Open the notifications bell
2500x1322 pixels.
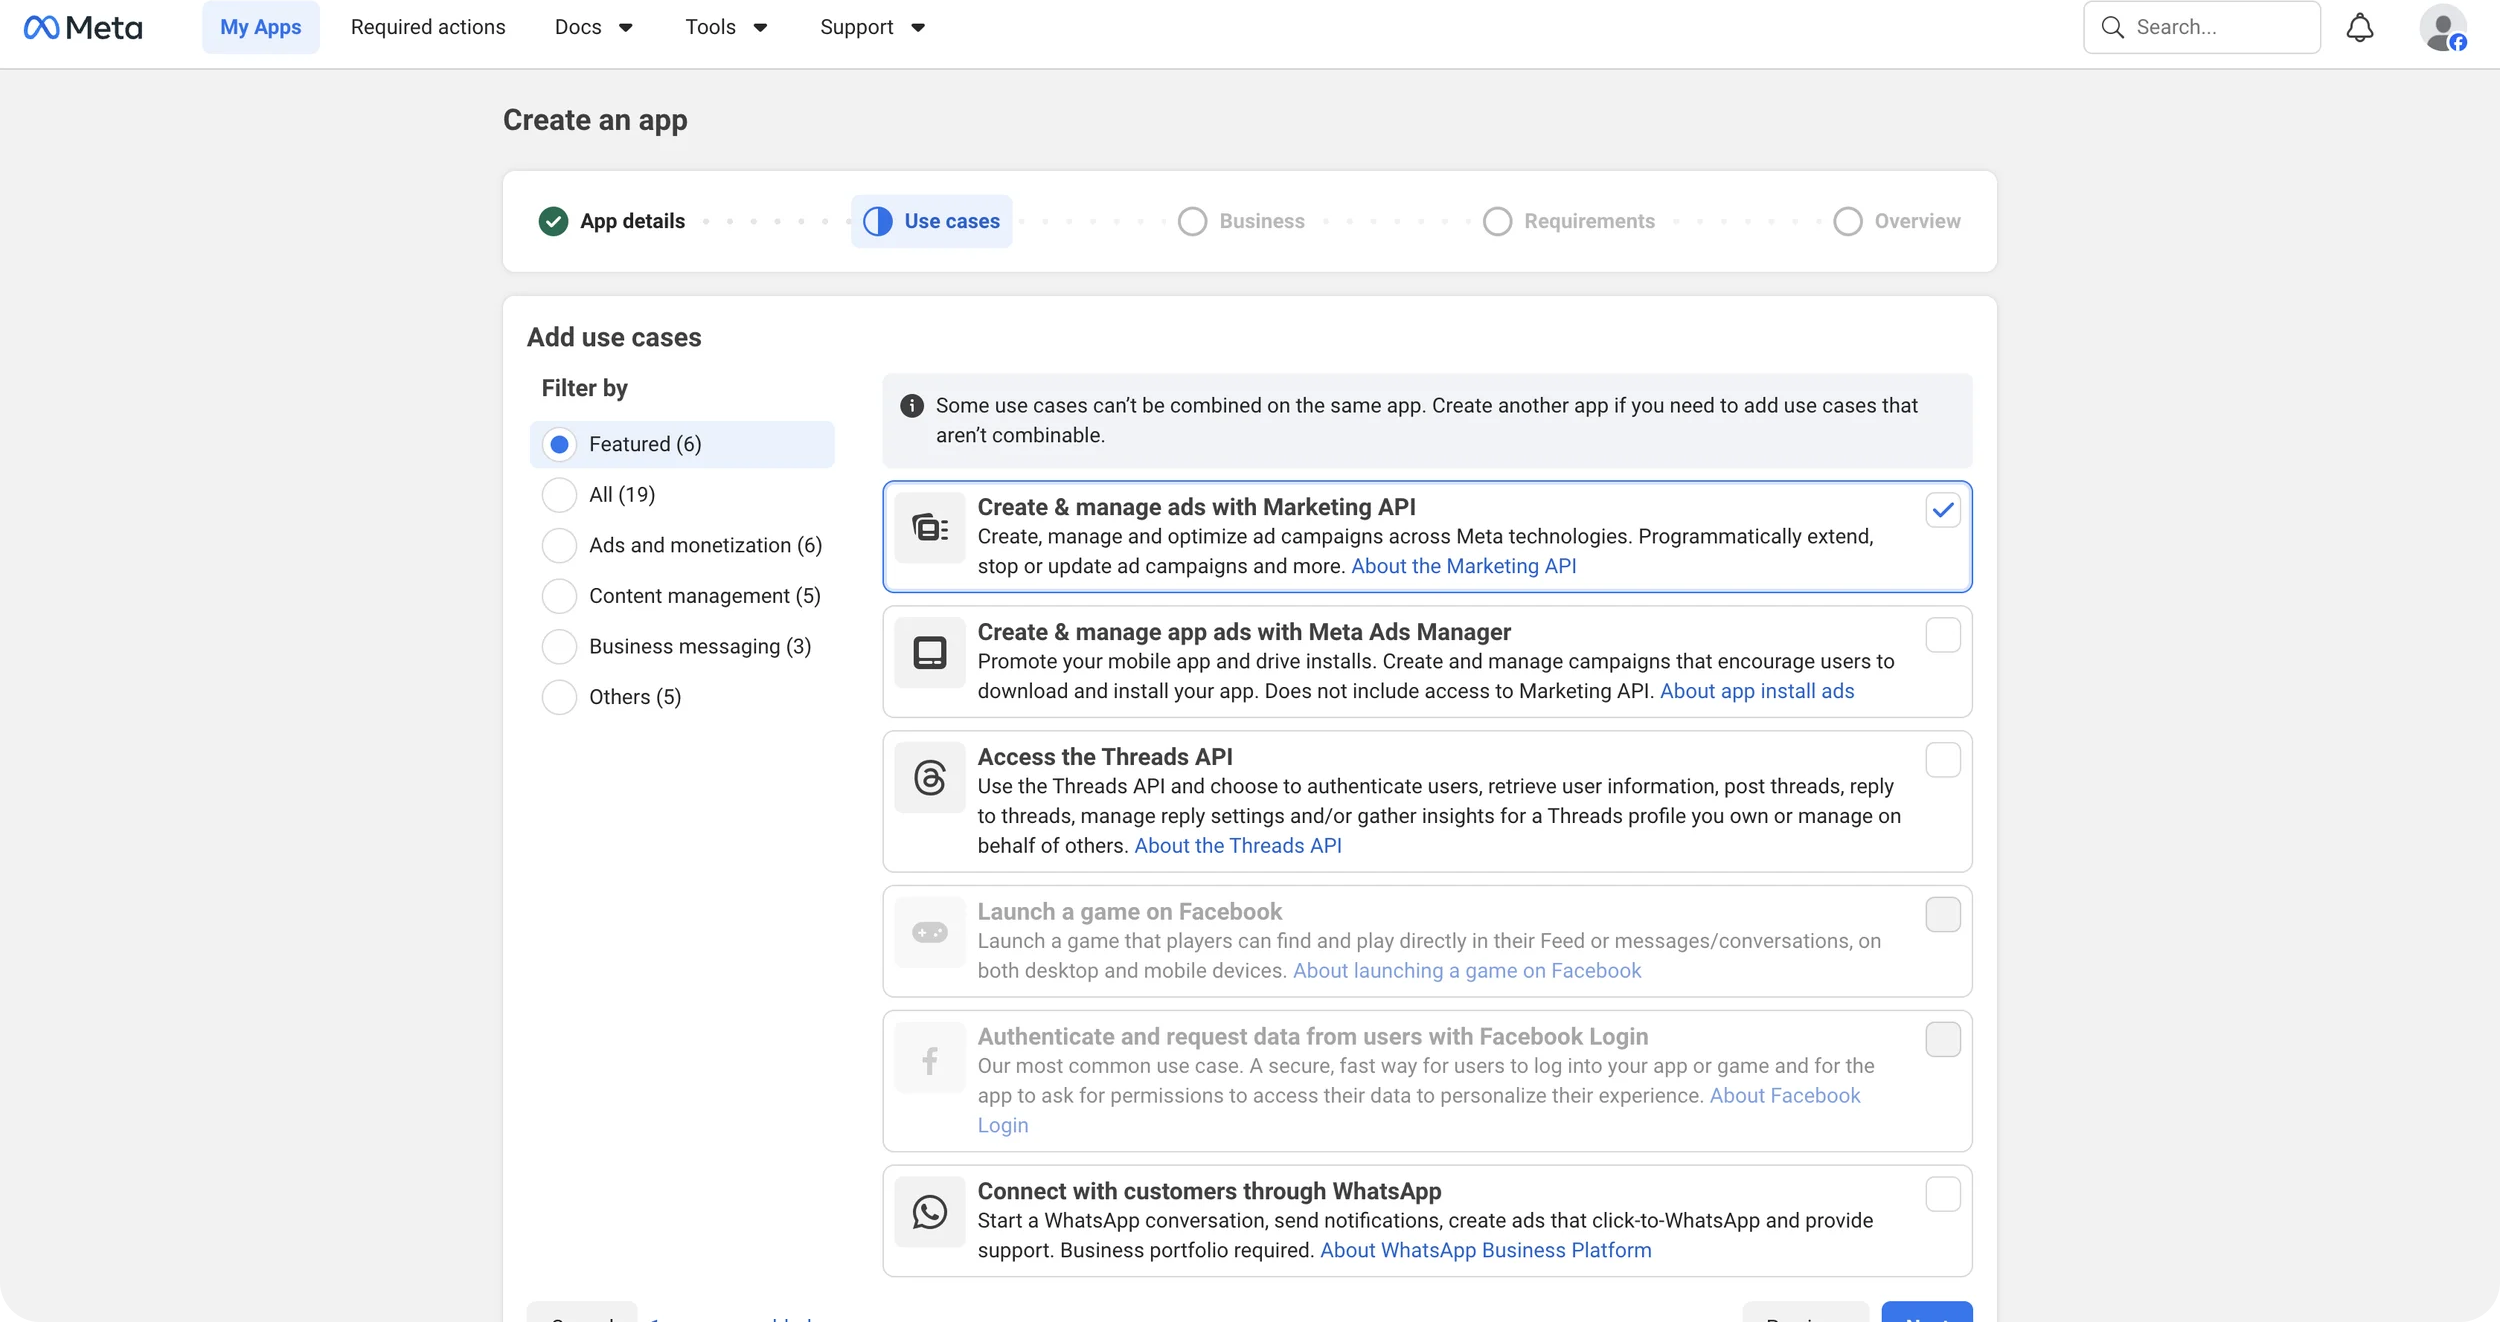(x=2360, y=27)
